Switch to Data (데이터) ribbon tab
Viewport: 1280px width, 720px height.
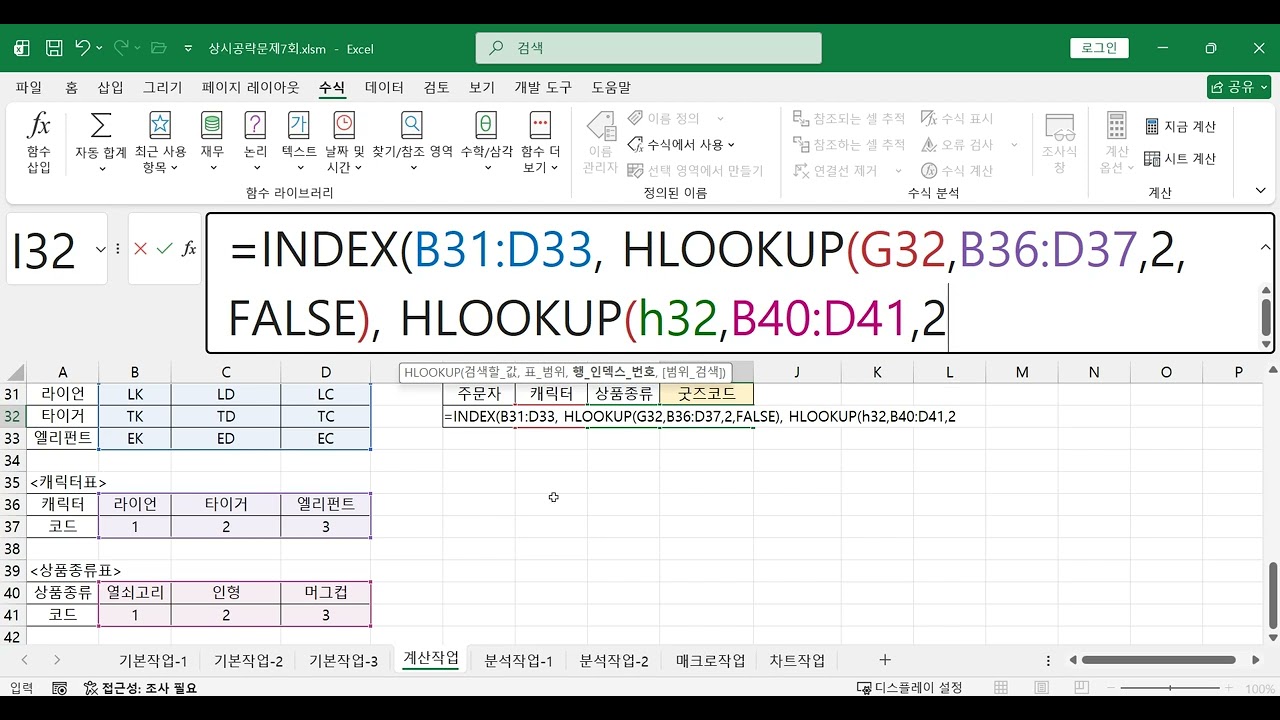(384, 87)
